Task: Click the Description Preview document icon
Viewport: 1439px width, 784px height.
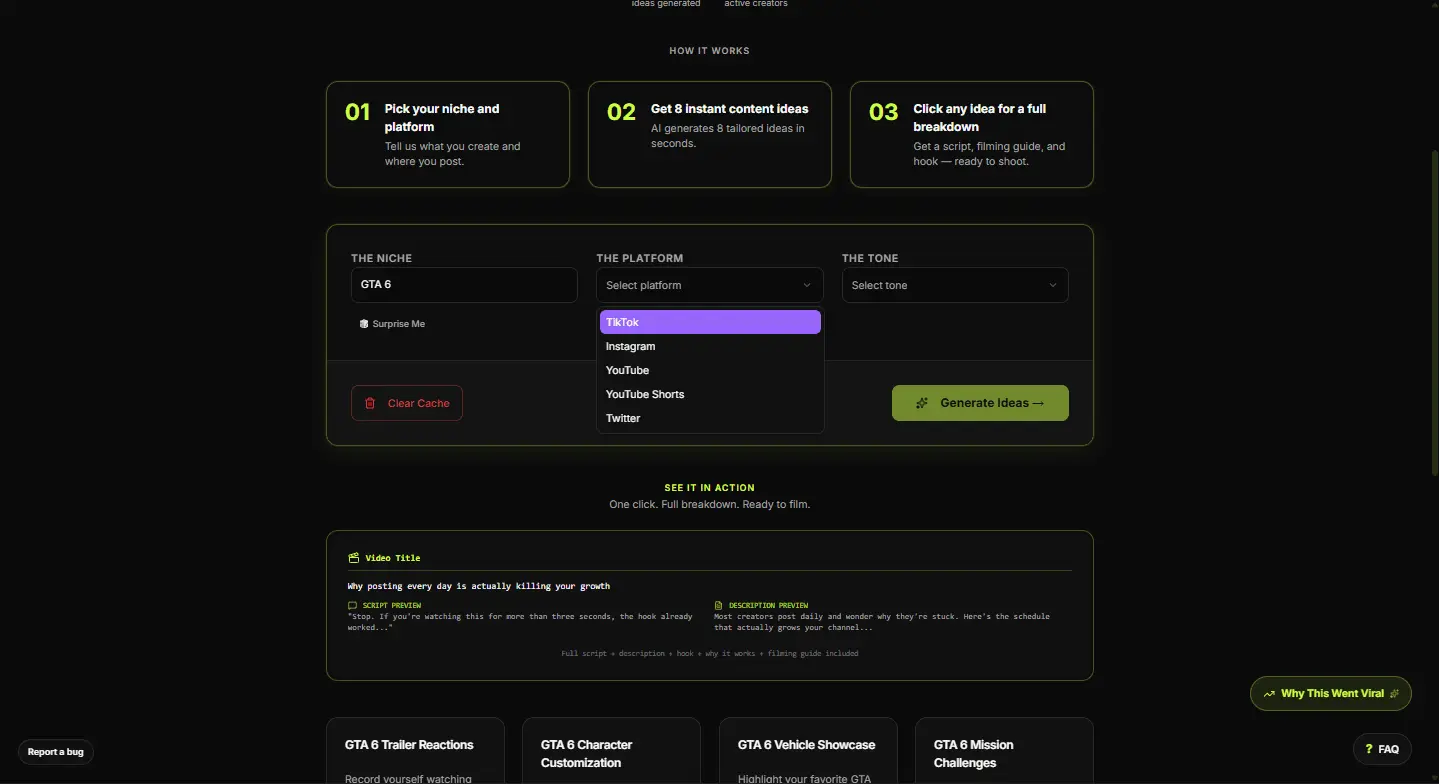Action: [x=718, y=606]
